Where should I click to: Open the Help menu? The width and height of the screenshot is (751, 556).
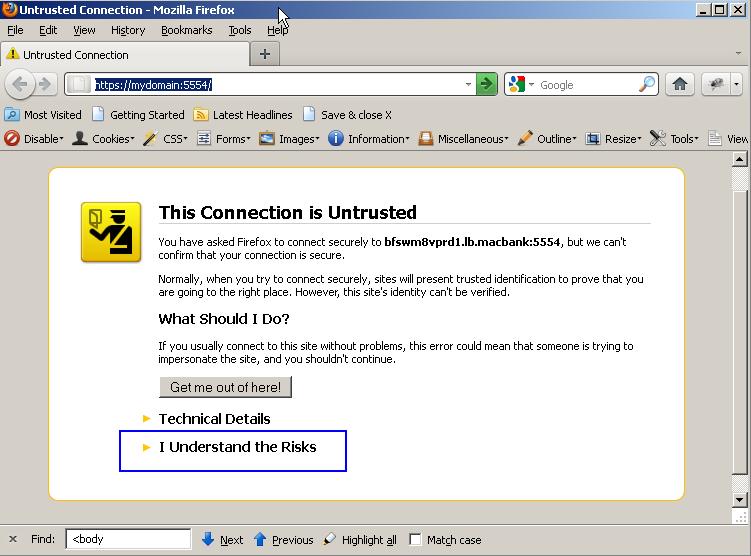point(277,30)
